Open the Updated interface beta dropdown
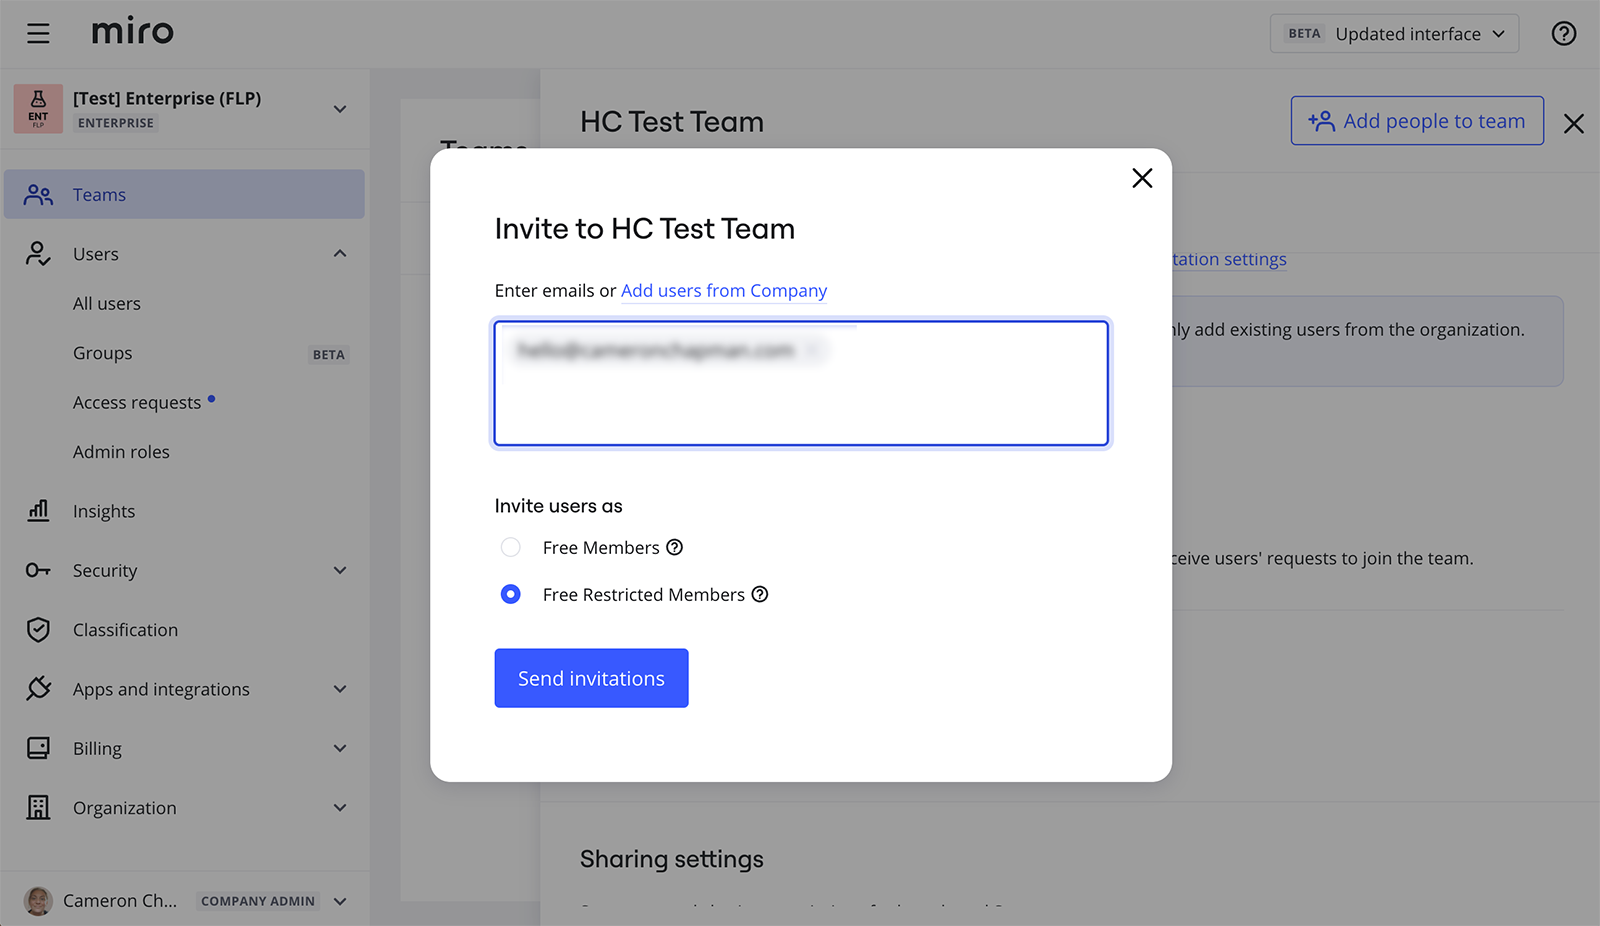 (1394, 34)
